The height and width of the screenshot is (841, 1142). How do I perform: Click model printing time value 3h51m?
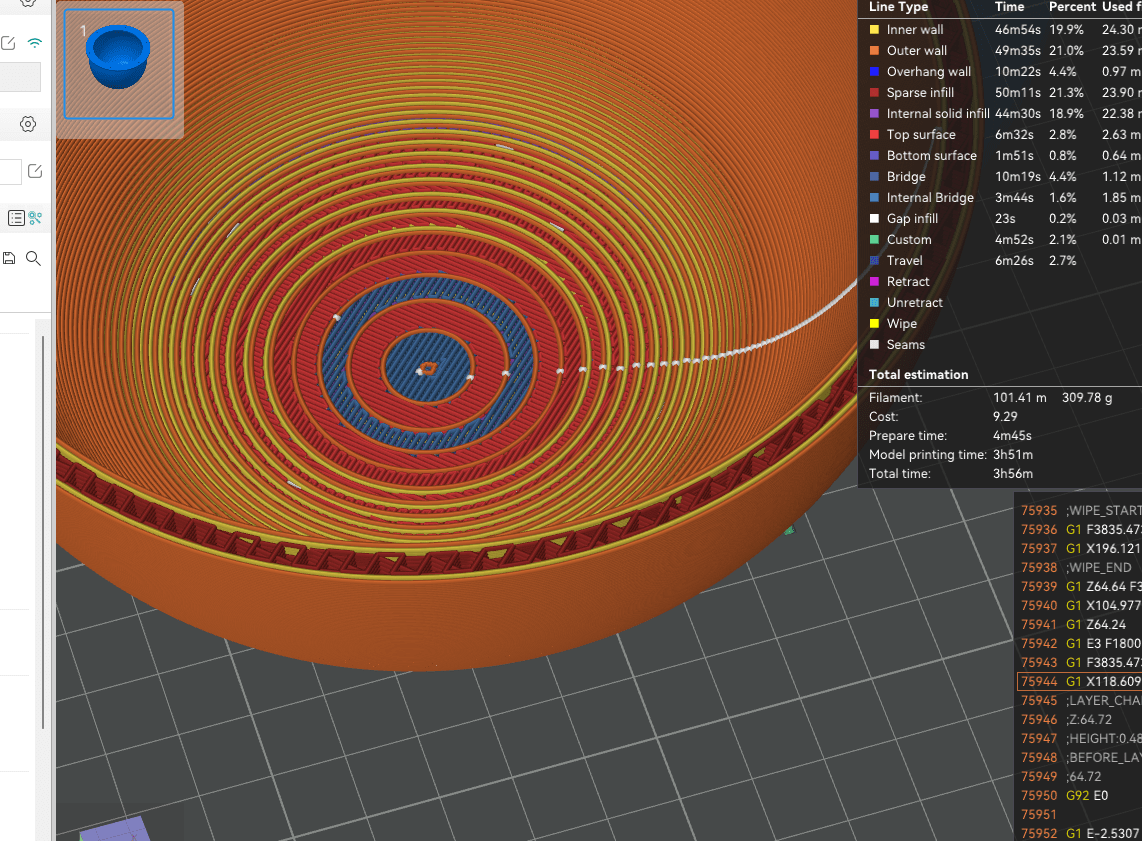click(x=1012, y=455)
